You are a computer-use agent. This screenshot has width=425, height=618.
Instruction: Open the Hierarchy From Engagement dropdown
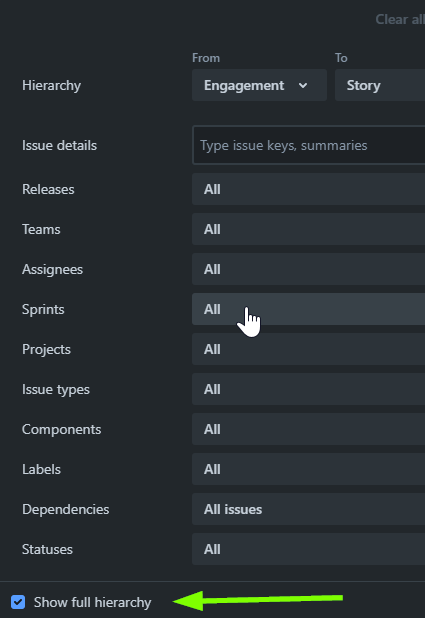tap(259, 85)
